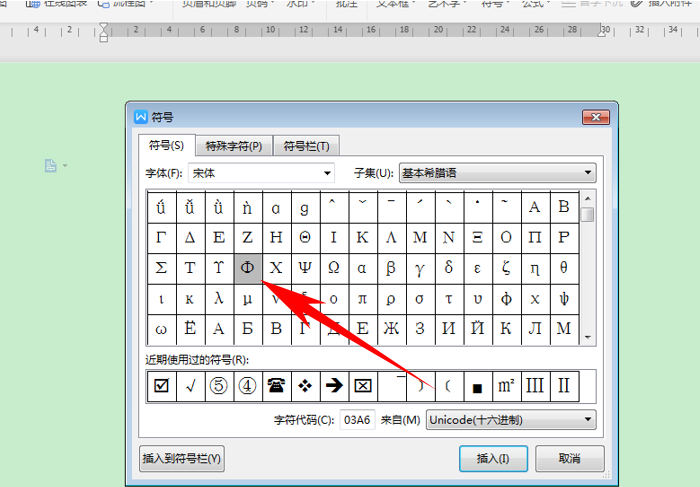Click the 插入(I) button
The height and width of the screenshot is (487, 700).
[493, 458]
